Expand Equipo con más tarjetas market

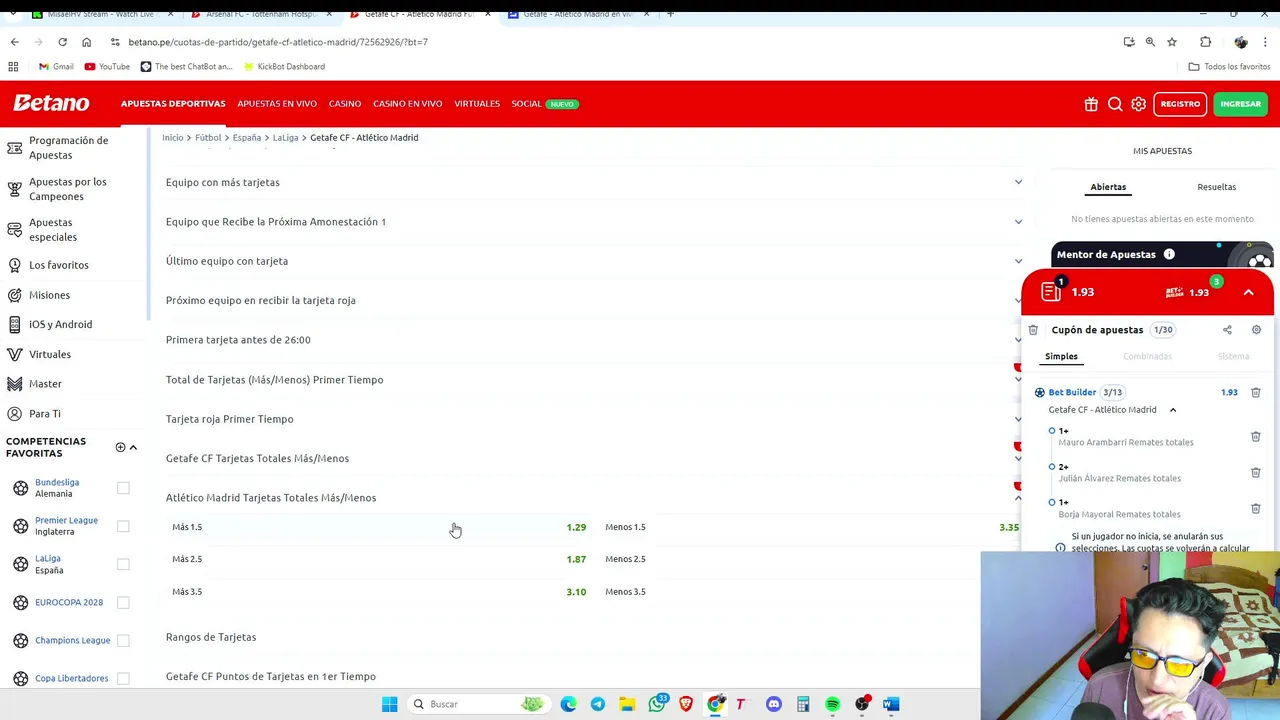click(x=594, y=182)
